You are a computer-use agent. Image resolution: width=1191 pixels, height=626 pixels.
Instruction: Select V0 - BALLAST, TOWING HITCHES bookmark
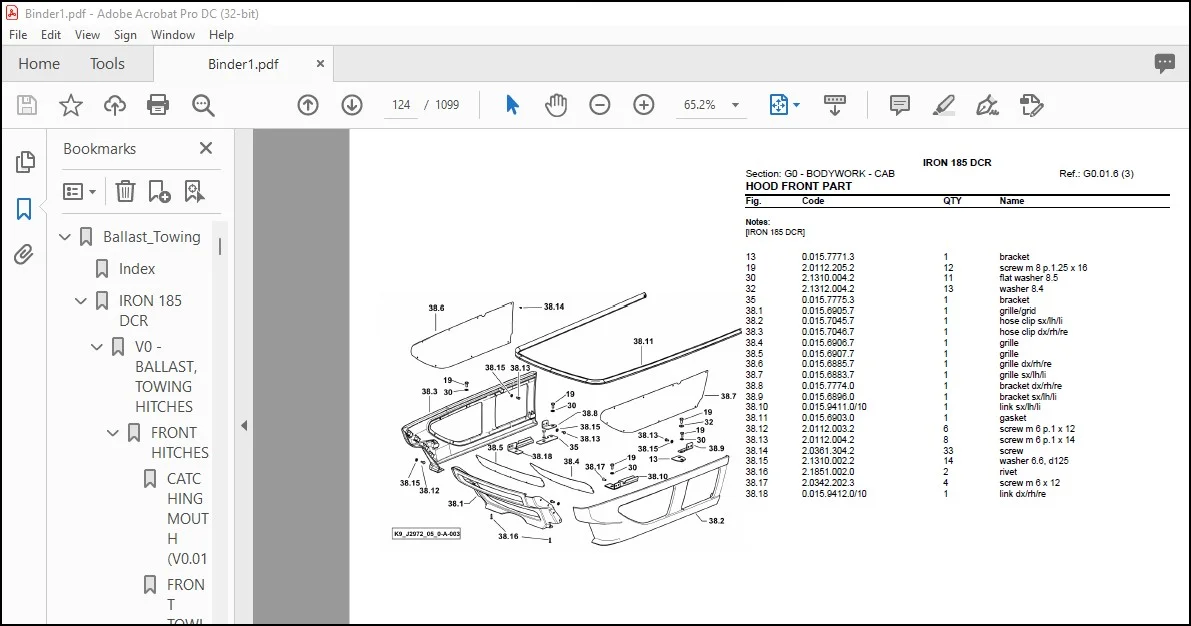tap(166, 377)
